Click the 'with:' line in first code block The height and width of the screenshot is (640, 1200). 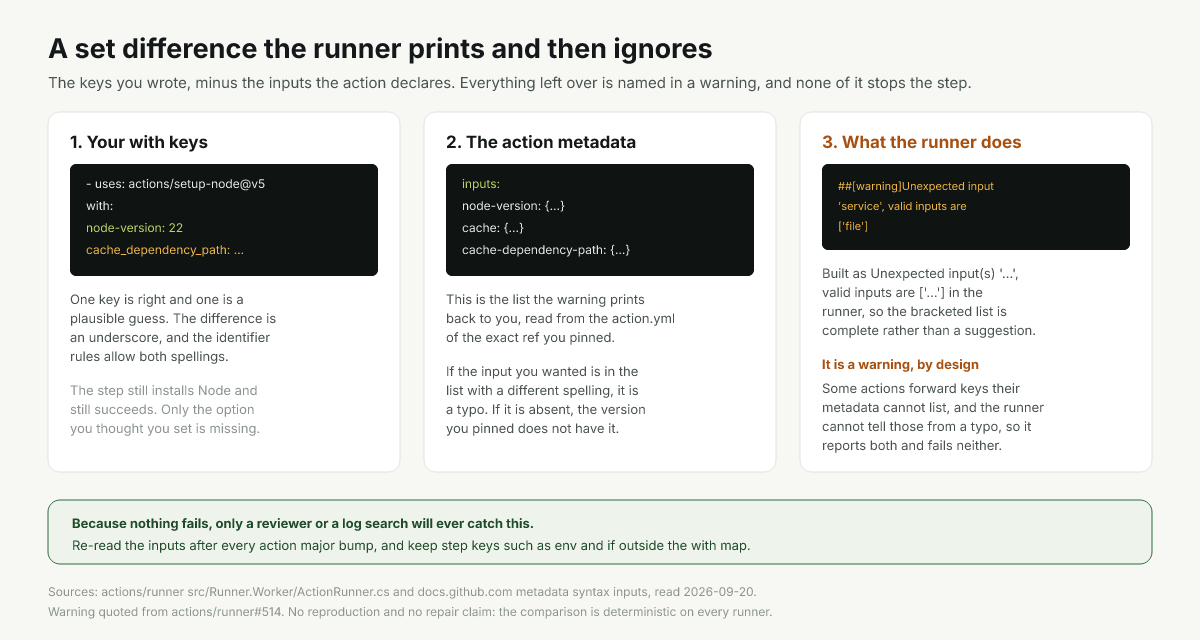click(x=100, y=206)
